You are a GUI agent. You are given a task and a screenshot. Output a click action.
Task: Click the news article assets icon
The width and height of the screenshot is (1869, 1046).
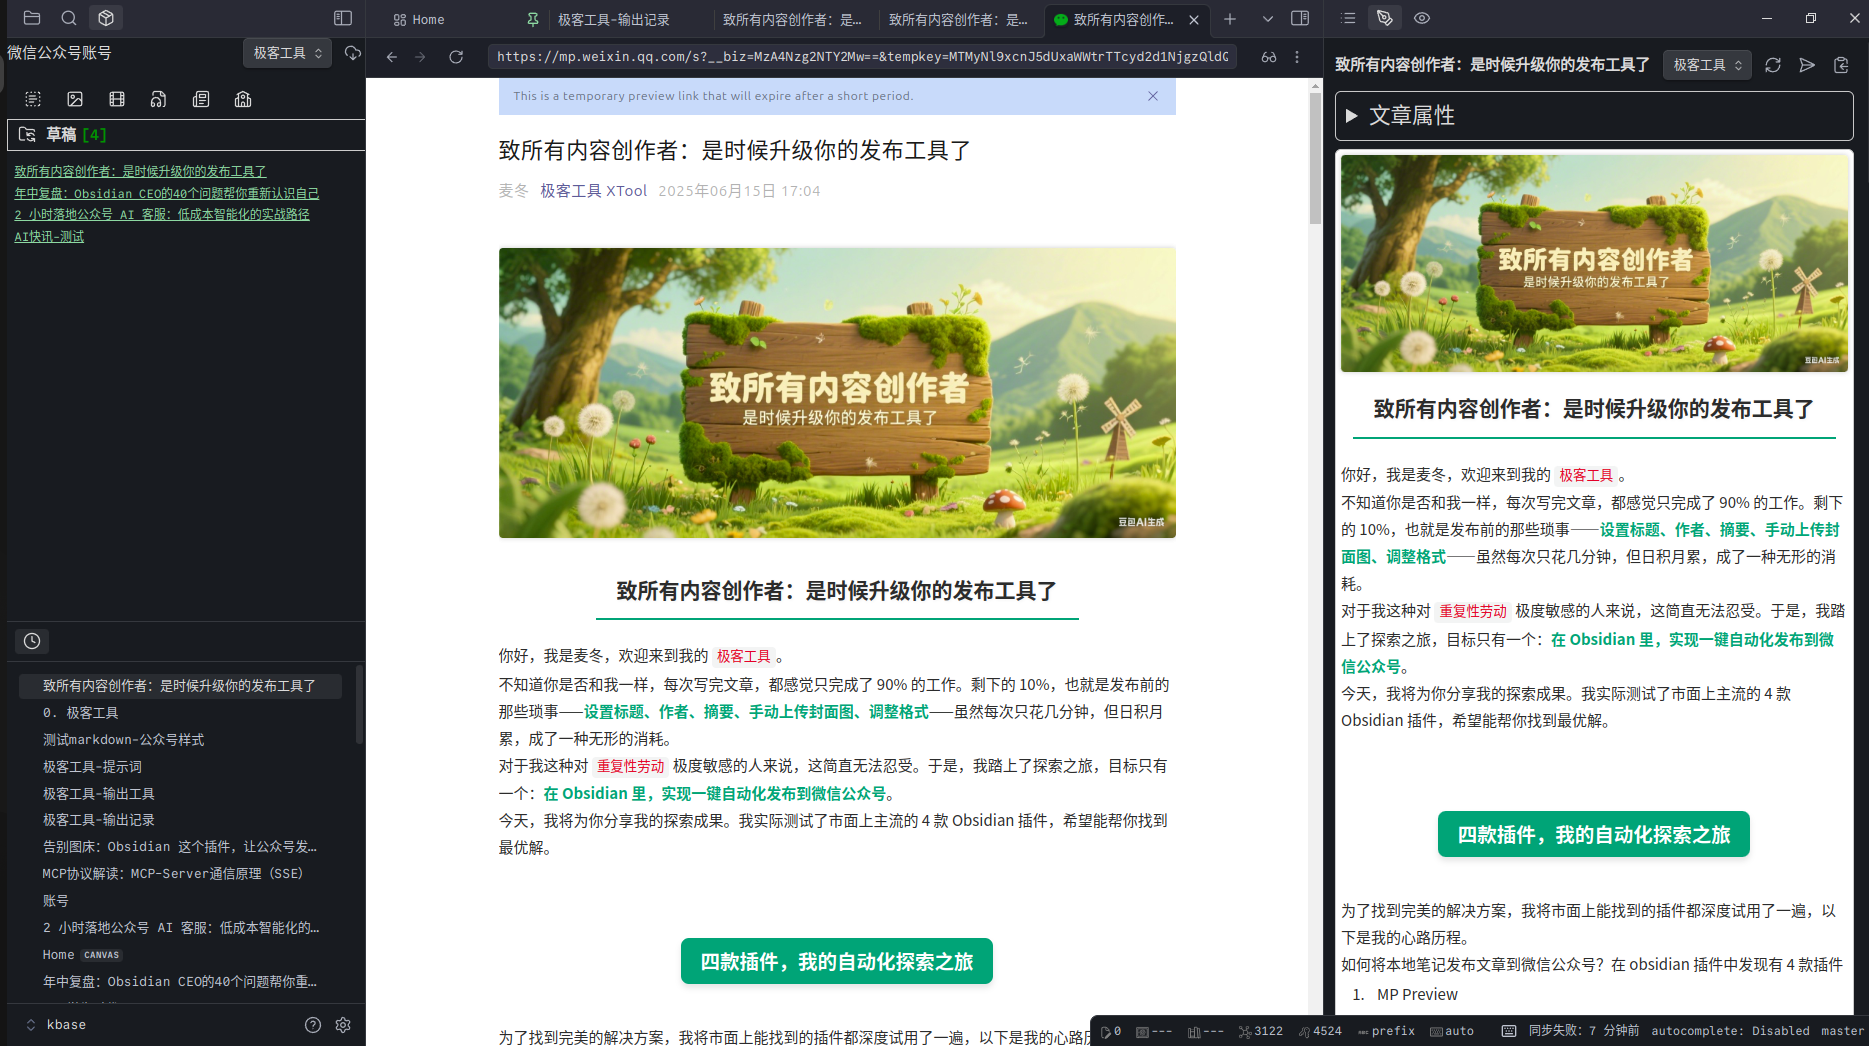coord(201,99)
